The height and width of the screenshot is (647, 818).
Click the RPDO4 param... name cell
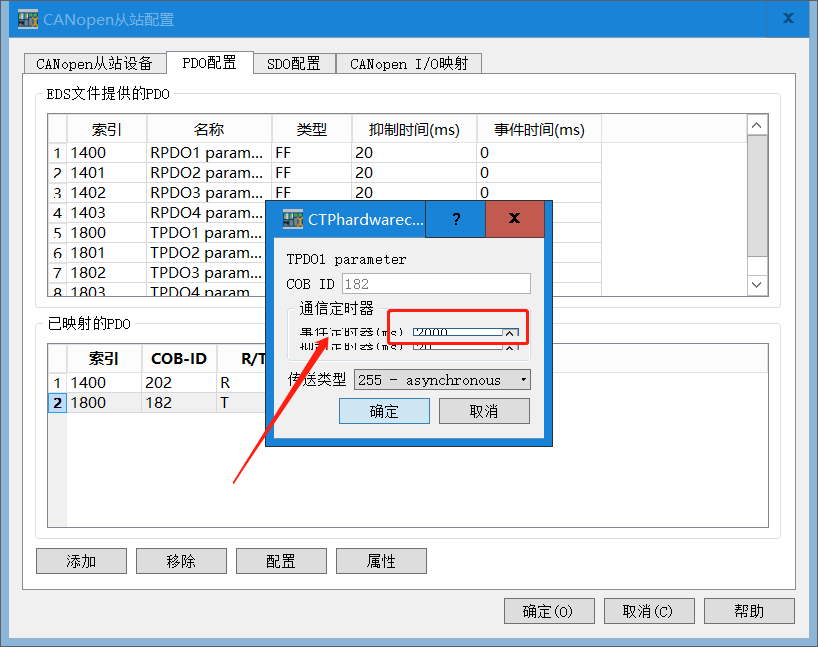click(x=207, y=213)
